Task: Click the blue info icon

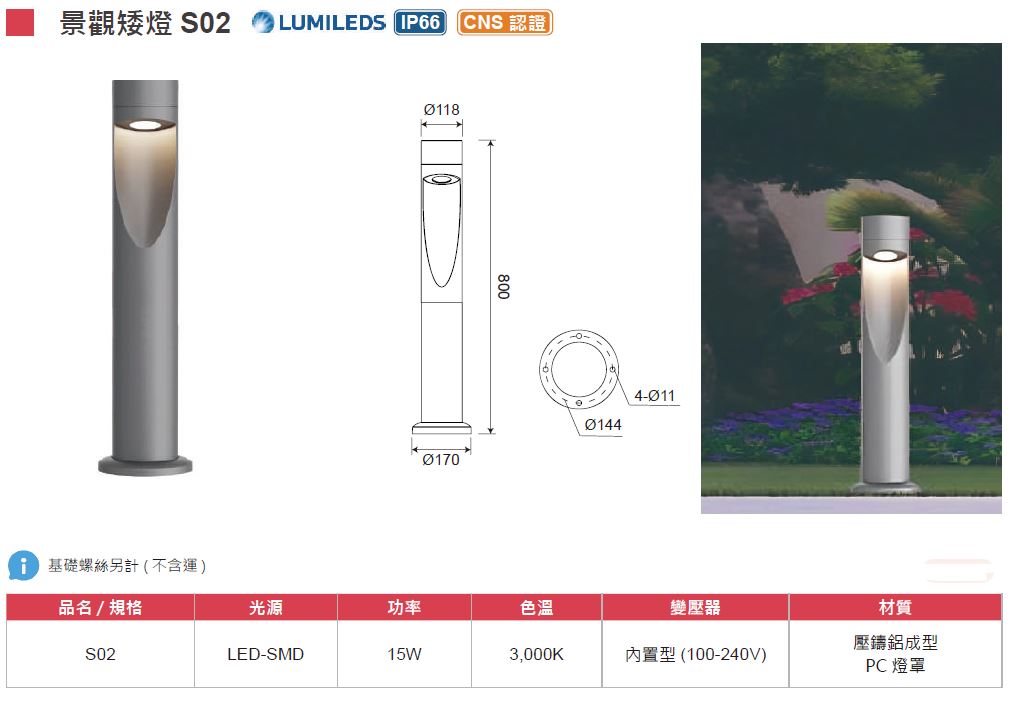Action: [23, 565]
